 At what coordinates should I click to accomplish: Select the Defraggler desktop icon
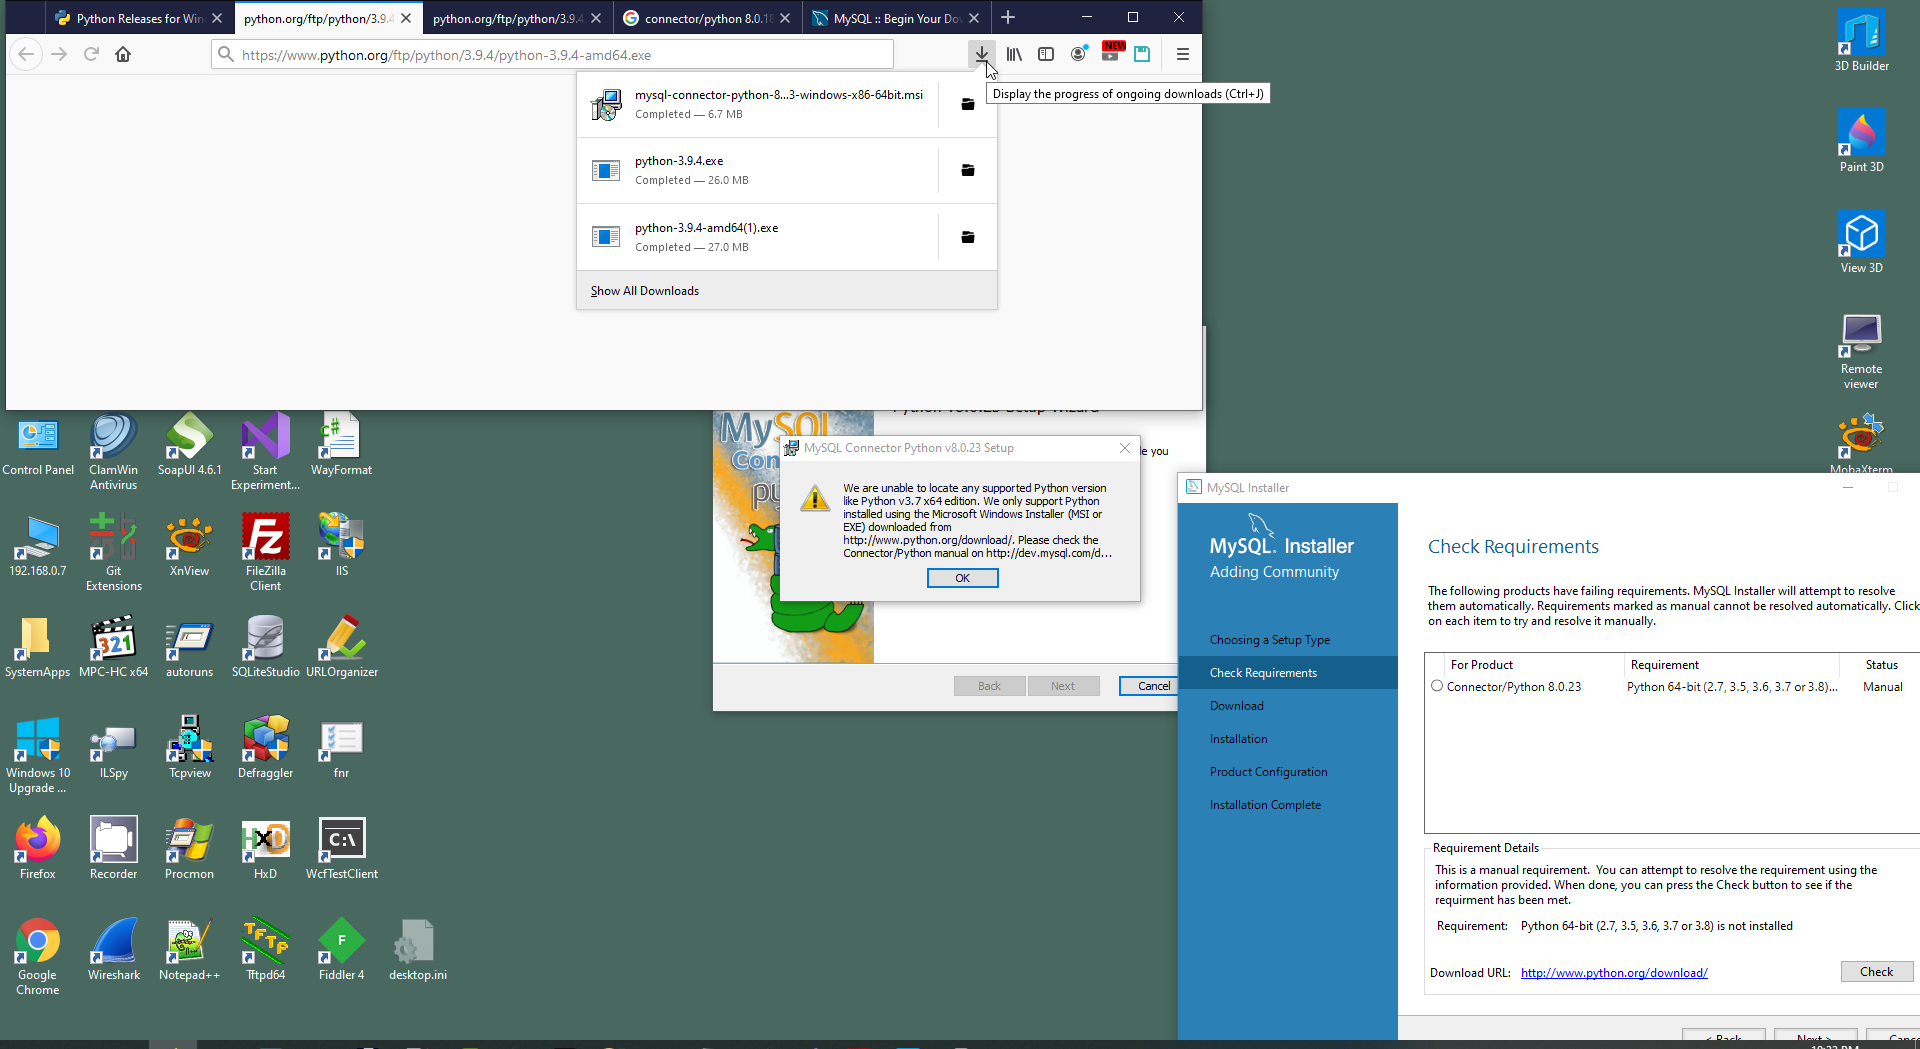tap(265, 748)
